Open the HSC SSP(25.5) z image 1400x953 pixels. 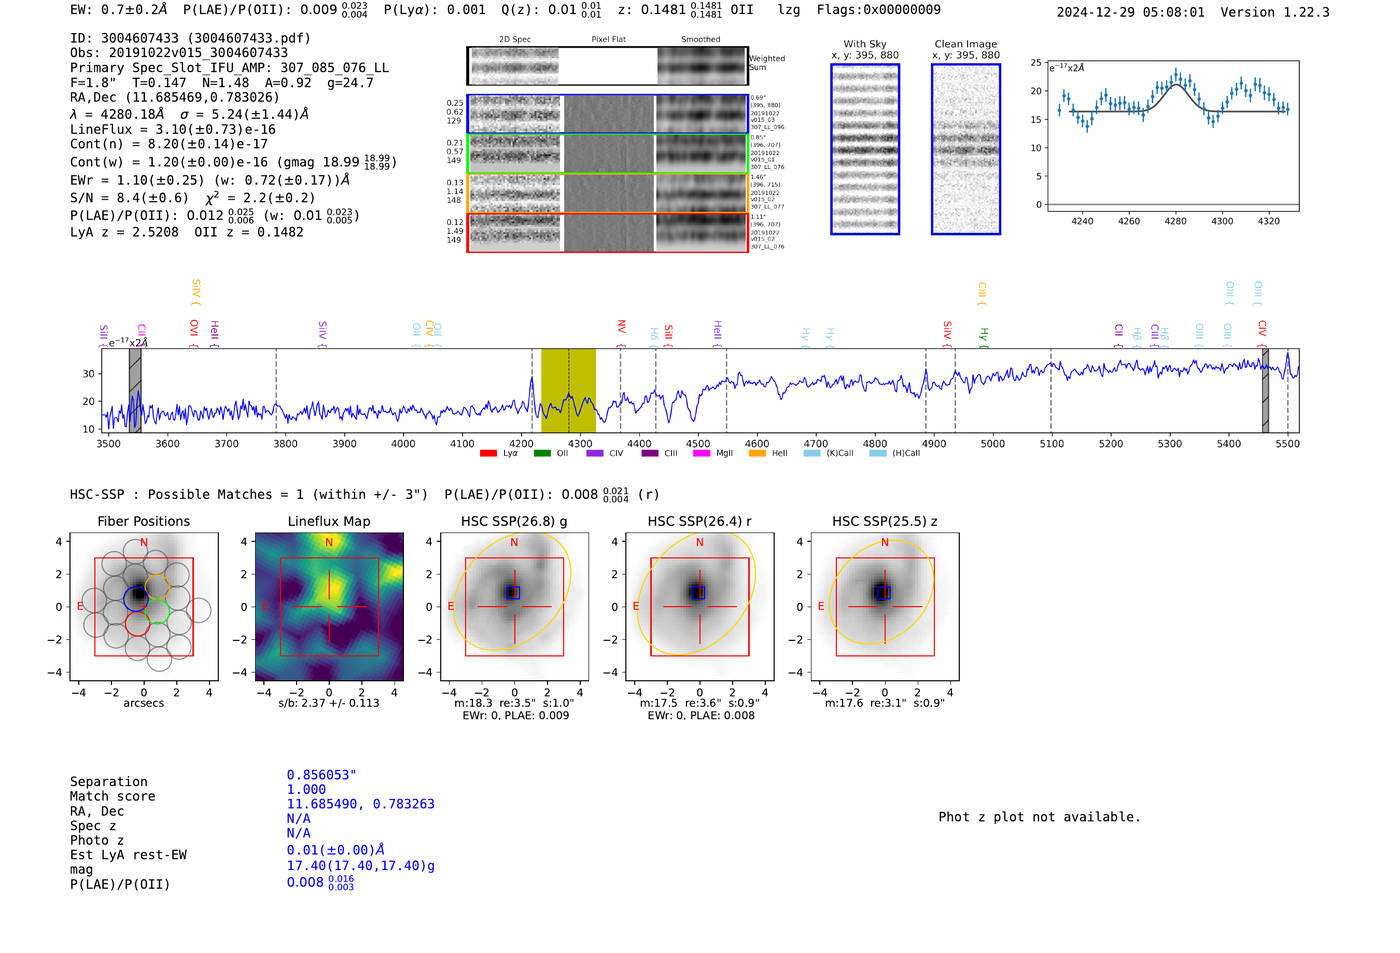[x=885, y=606]
